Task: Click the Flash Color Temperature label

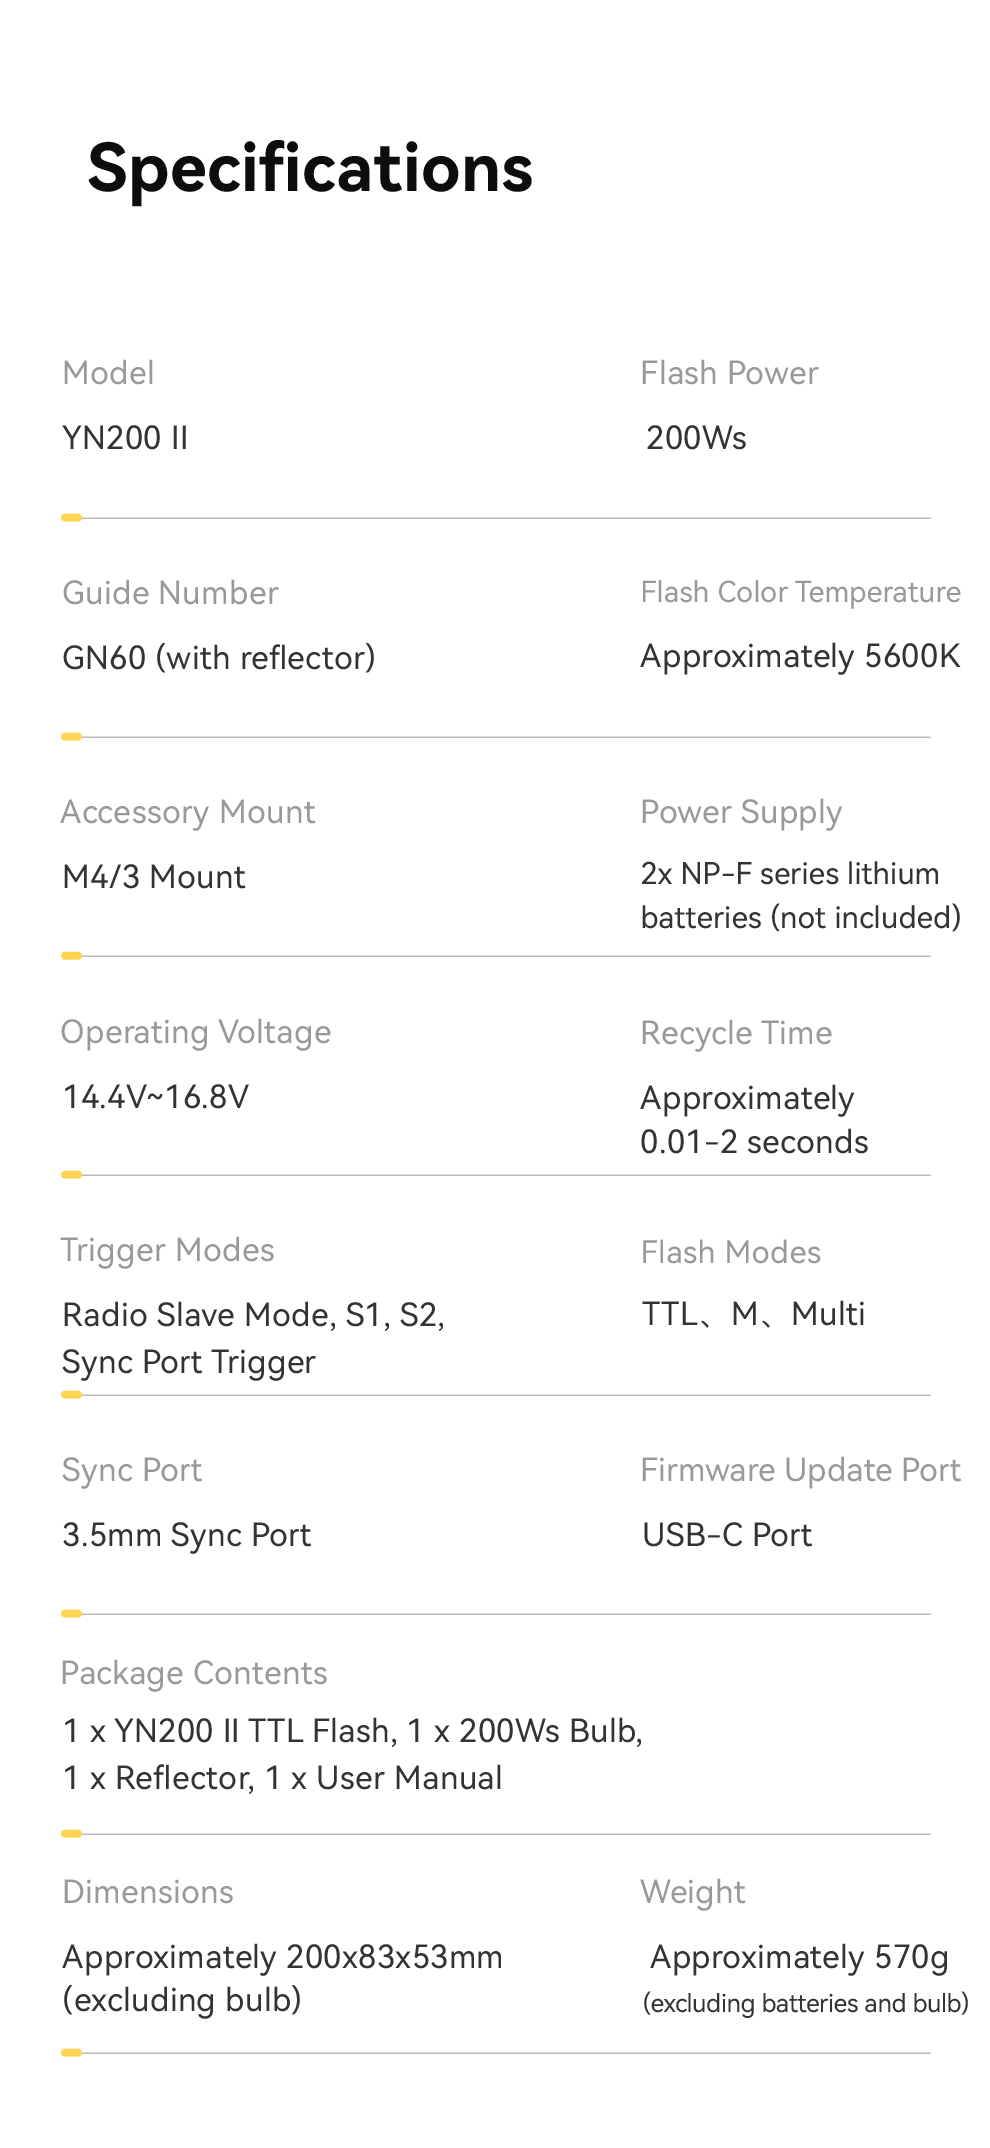Action: (x=800, y=592)
